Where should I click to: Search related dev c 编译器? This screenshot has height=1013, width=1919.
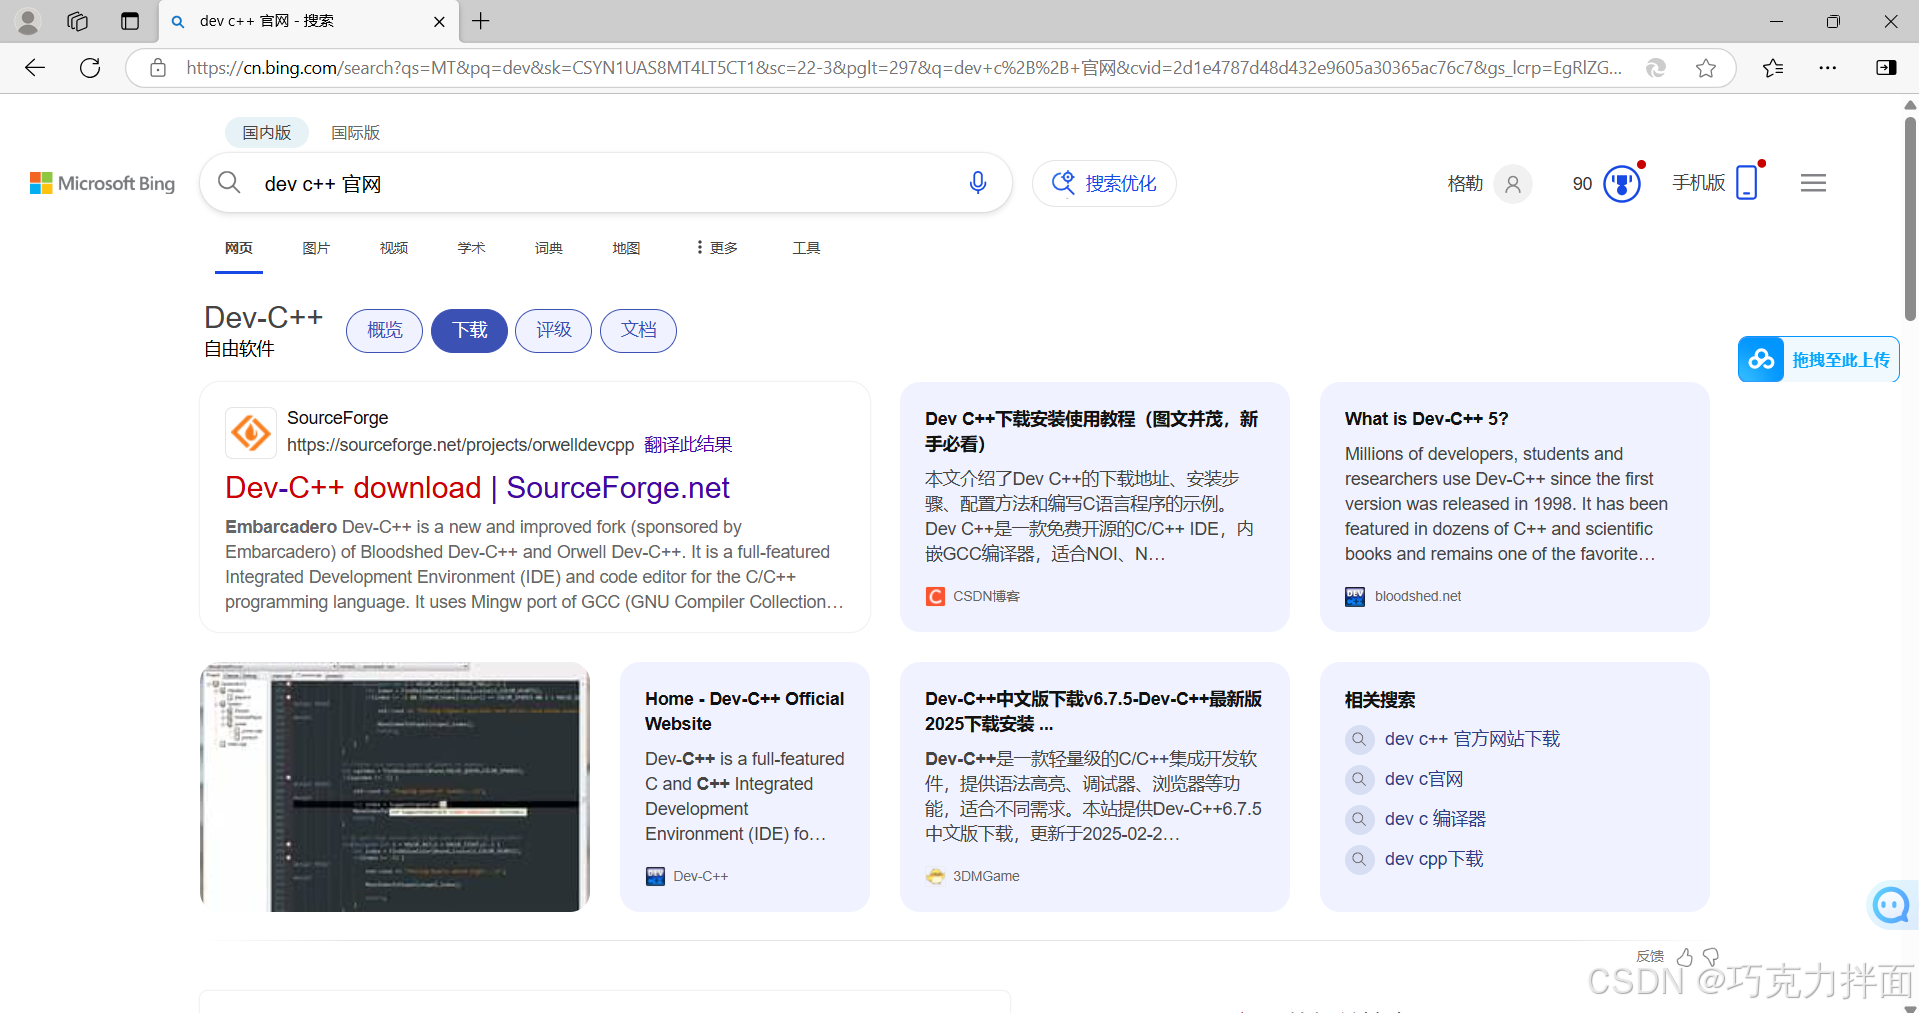pos(1435,819)
